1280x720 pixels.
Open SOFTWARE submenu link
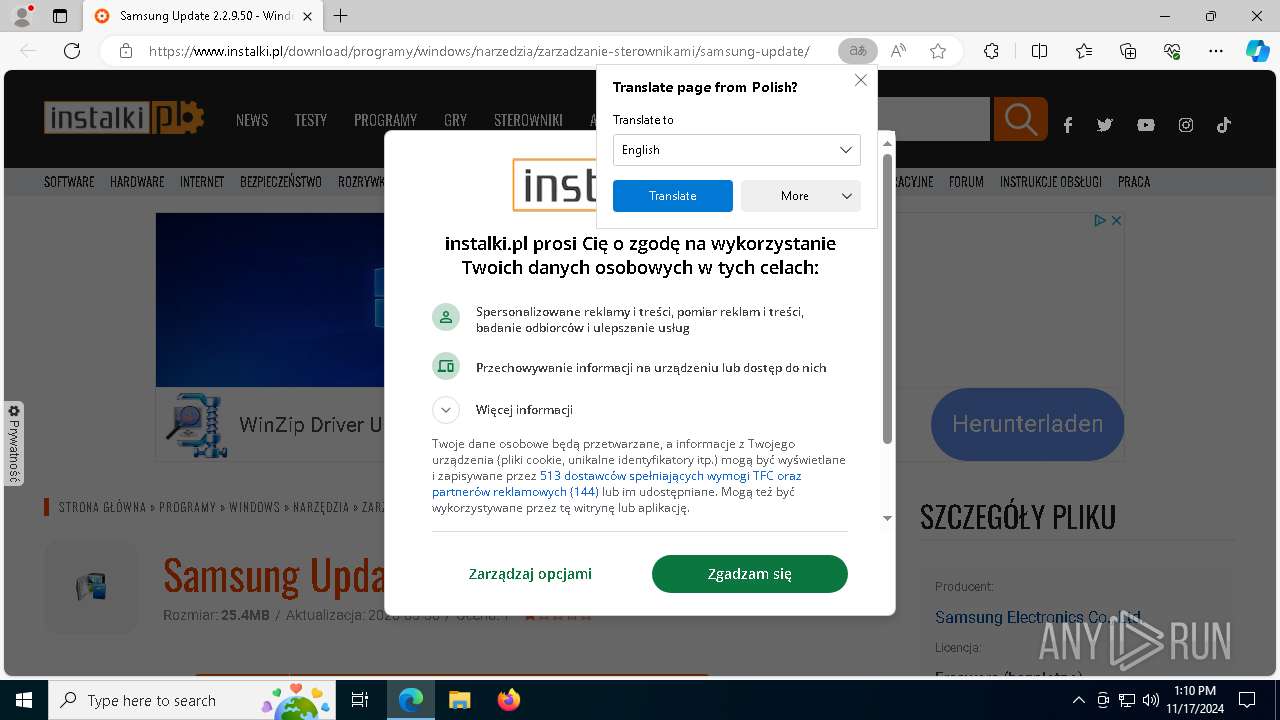(x=69, y=182)
